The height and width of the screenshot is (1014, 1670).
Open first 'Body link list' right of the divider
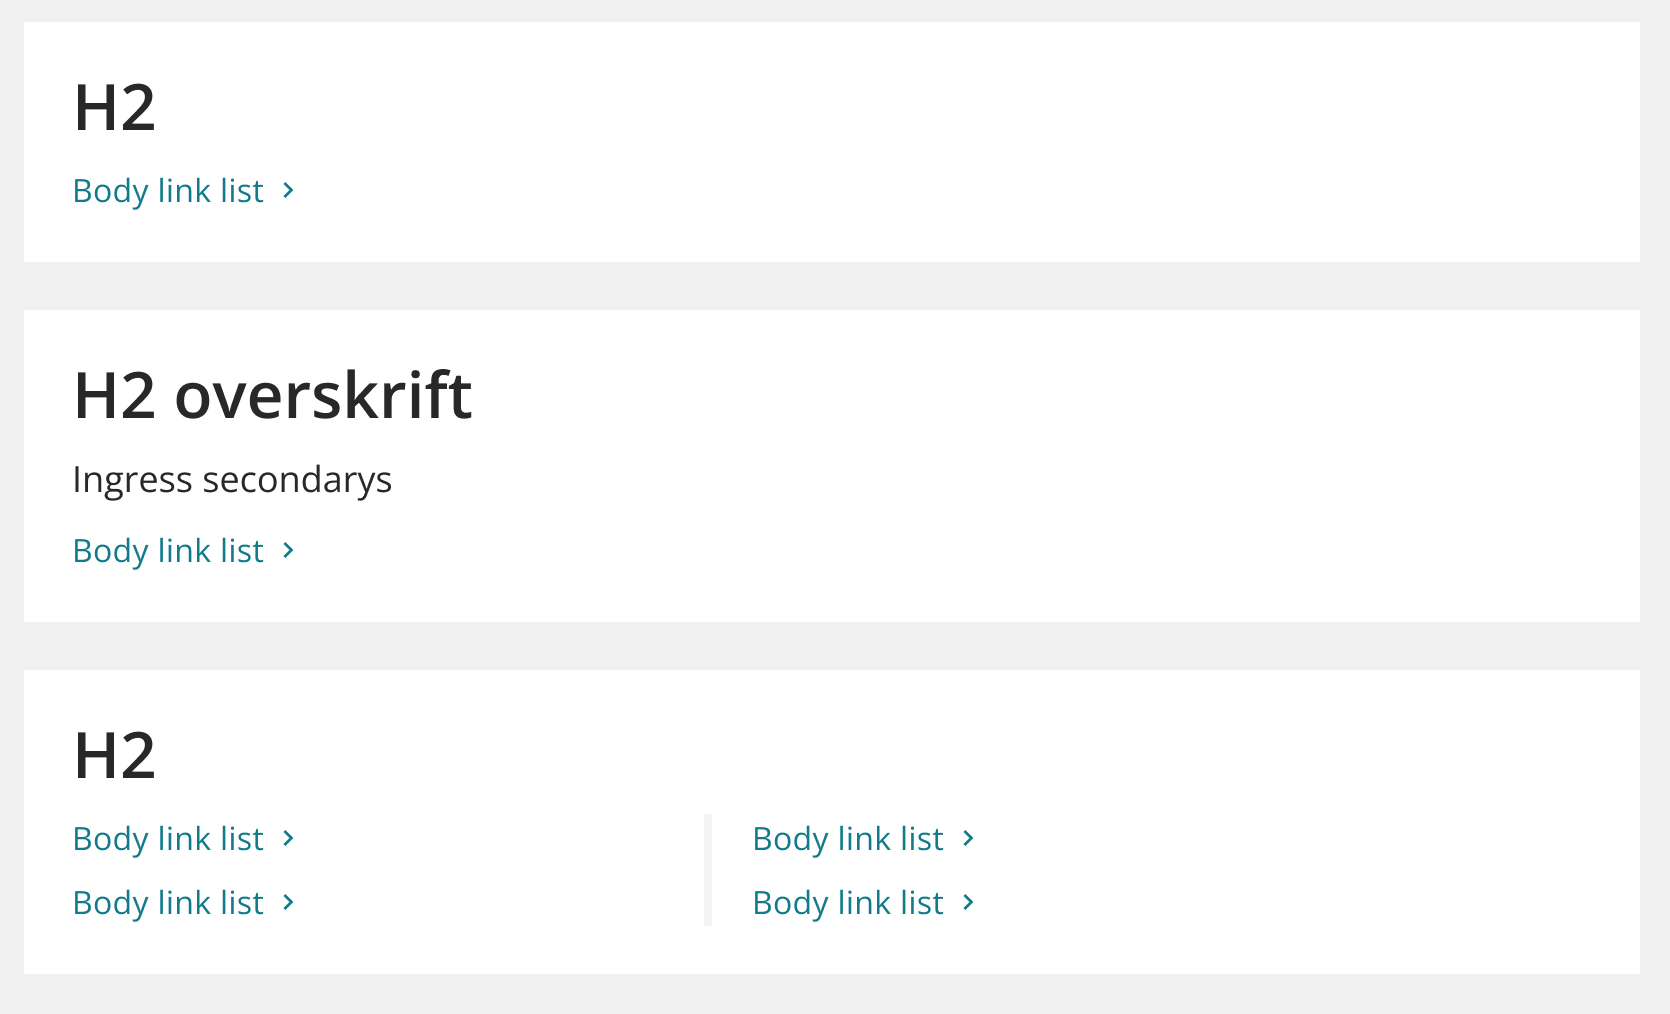click(x=848, y=839)
